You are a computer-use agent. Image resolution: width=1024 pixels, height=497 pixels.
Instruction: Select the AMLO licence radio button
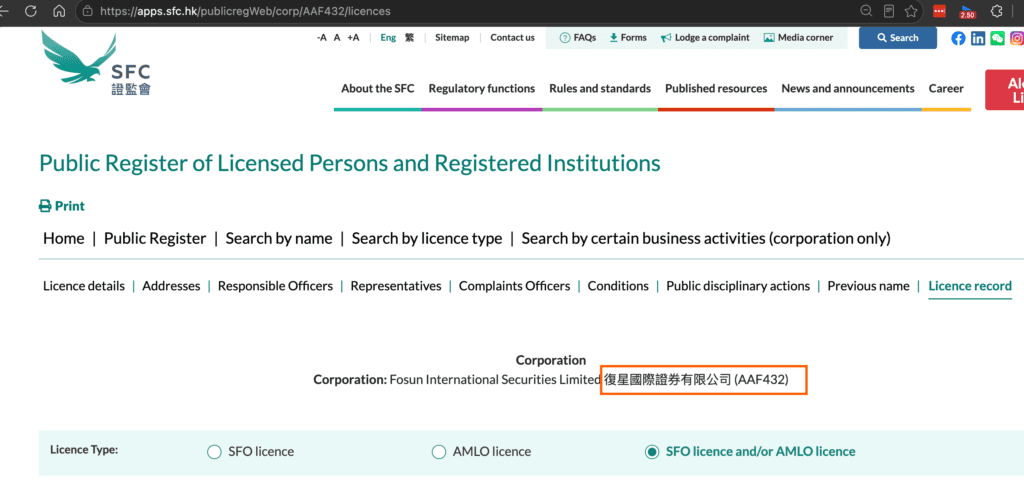pos(439,452)
